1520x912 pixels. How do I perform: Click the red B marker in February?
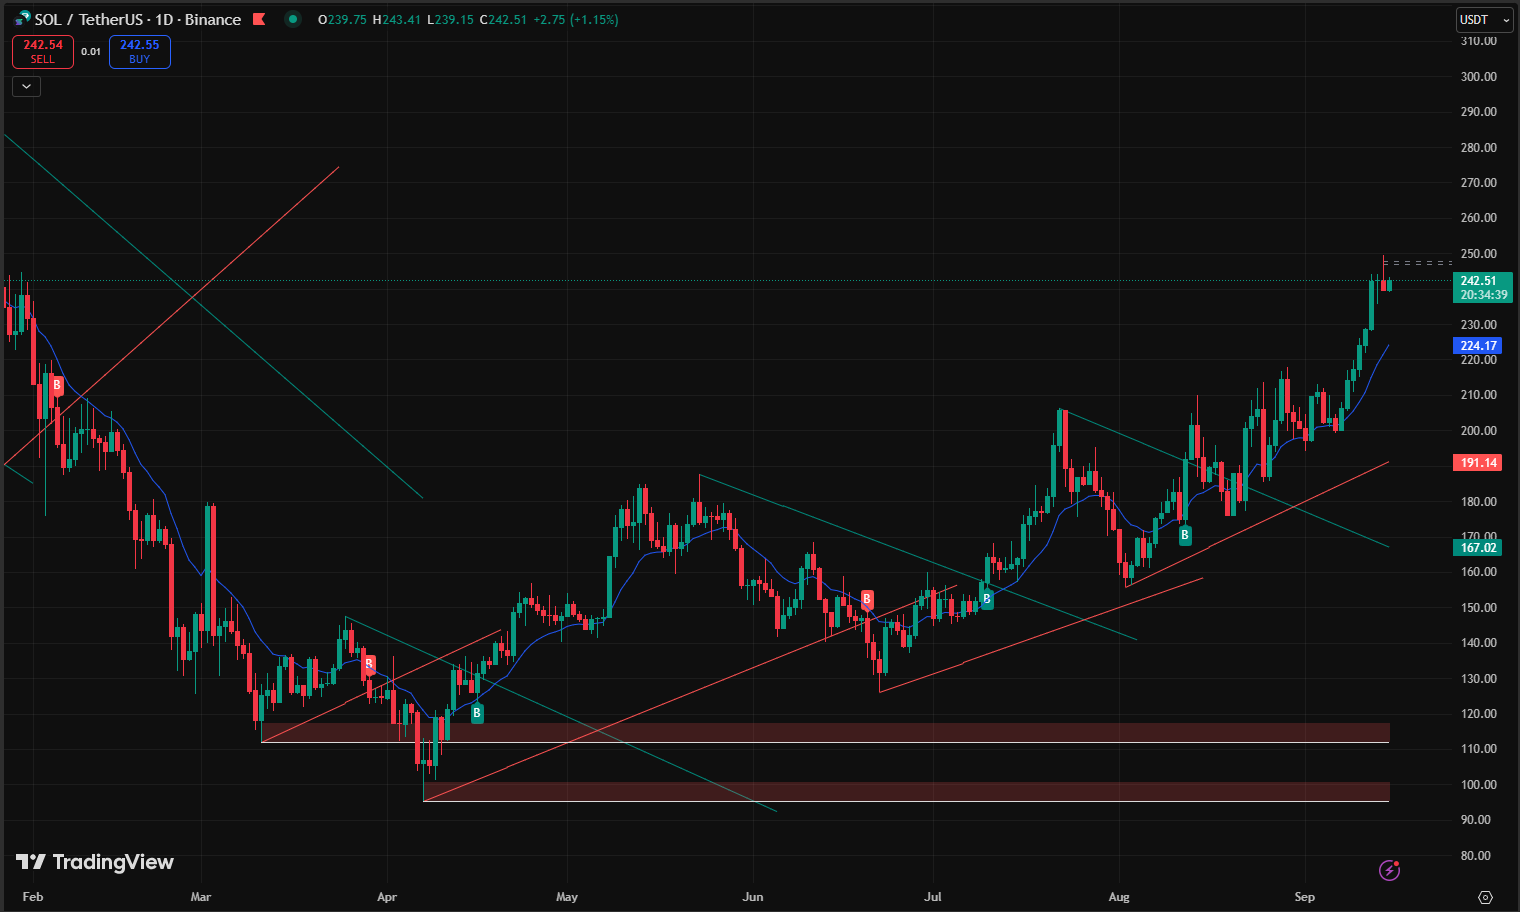[x=57, y=385]
